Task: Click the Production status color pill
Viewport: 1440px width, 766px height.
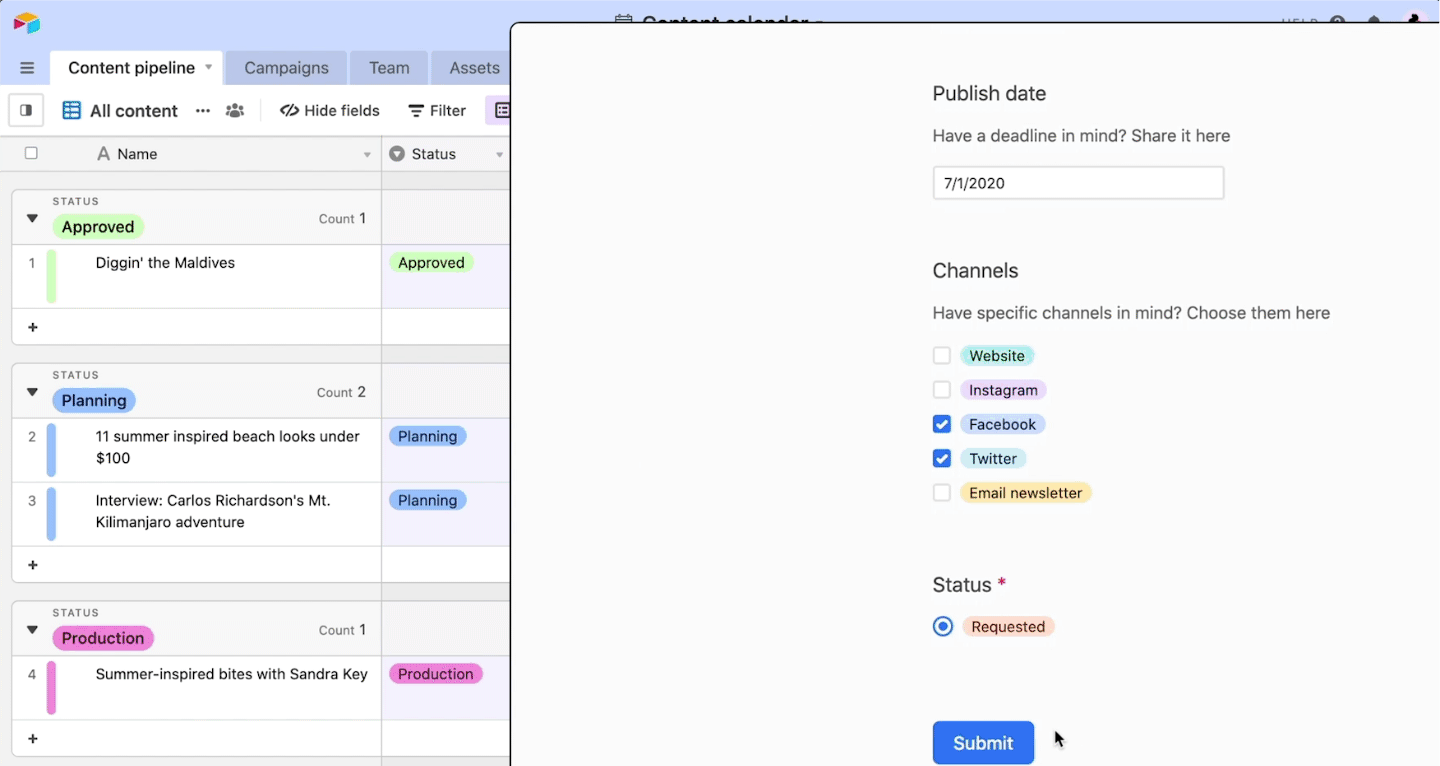Action: 102,637
